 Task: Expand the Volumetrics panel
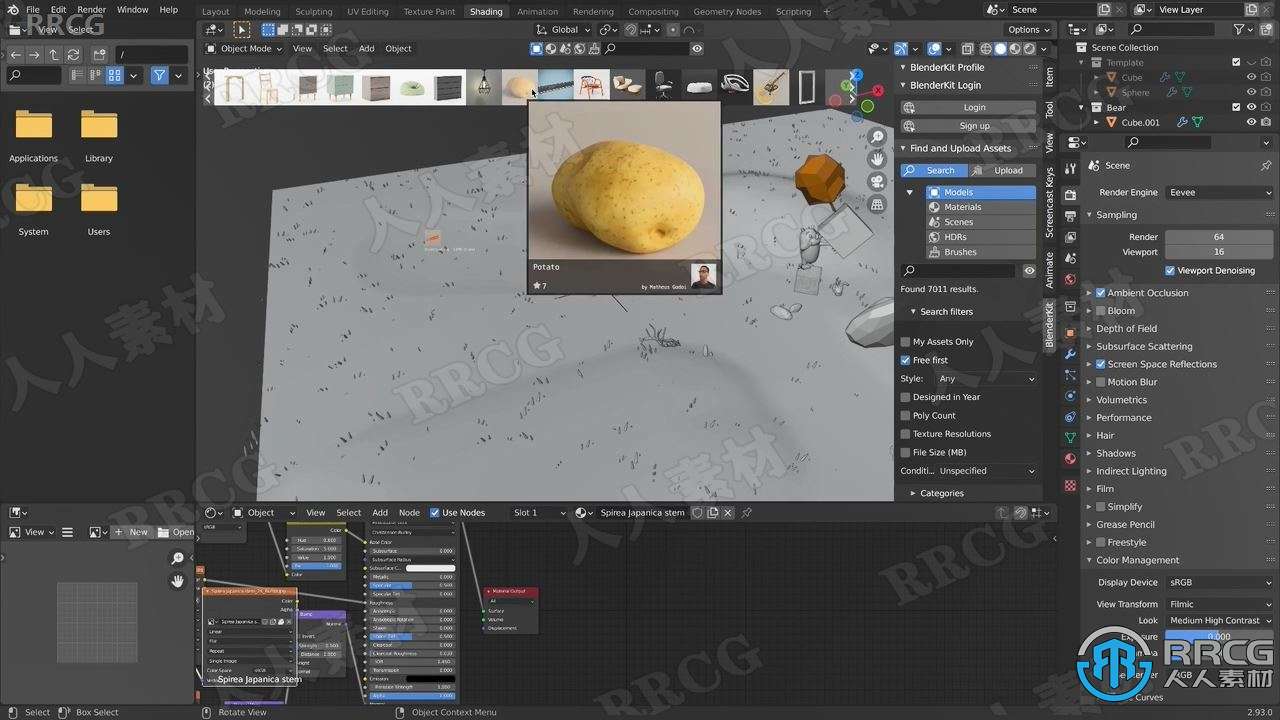coord(1121,400)
